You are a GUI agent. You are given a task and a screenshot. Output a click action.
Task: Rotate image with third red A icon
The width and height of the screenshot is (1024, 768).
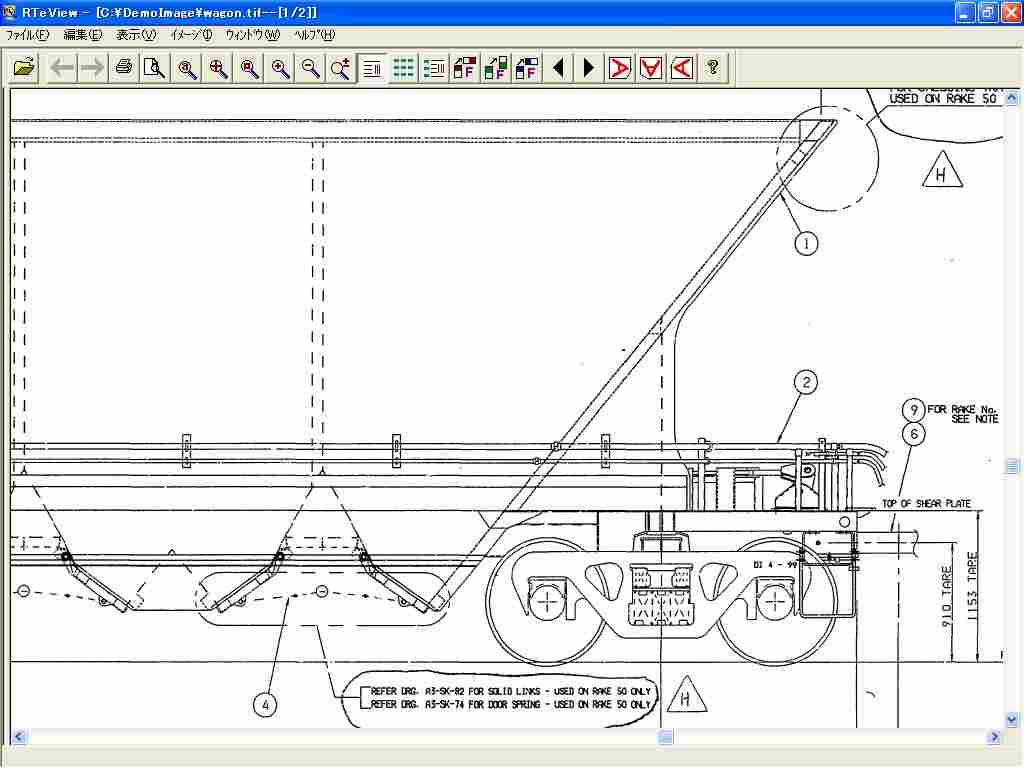pyautogui.click(x=681, y=67)
